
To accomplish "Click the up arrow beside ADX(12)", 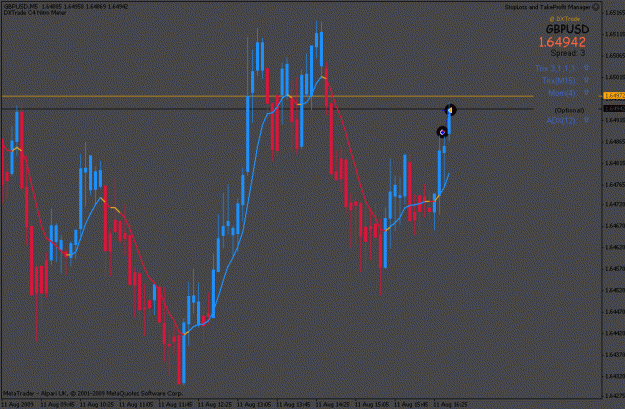I will click(586, 119).
